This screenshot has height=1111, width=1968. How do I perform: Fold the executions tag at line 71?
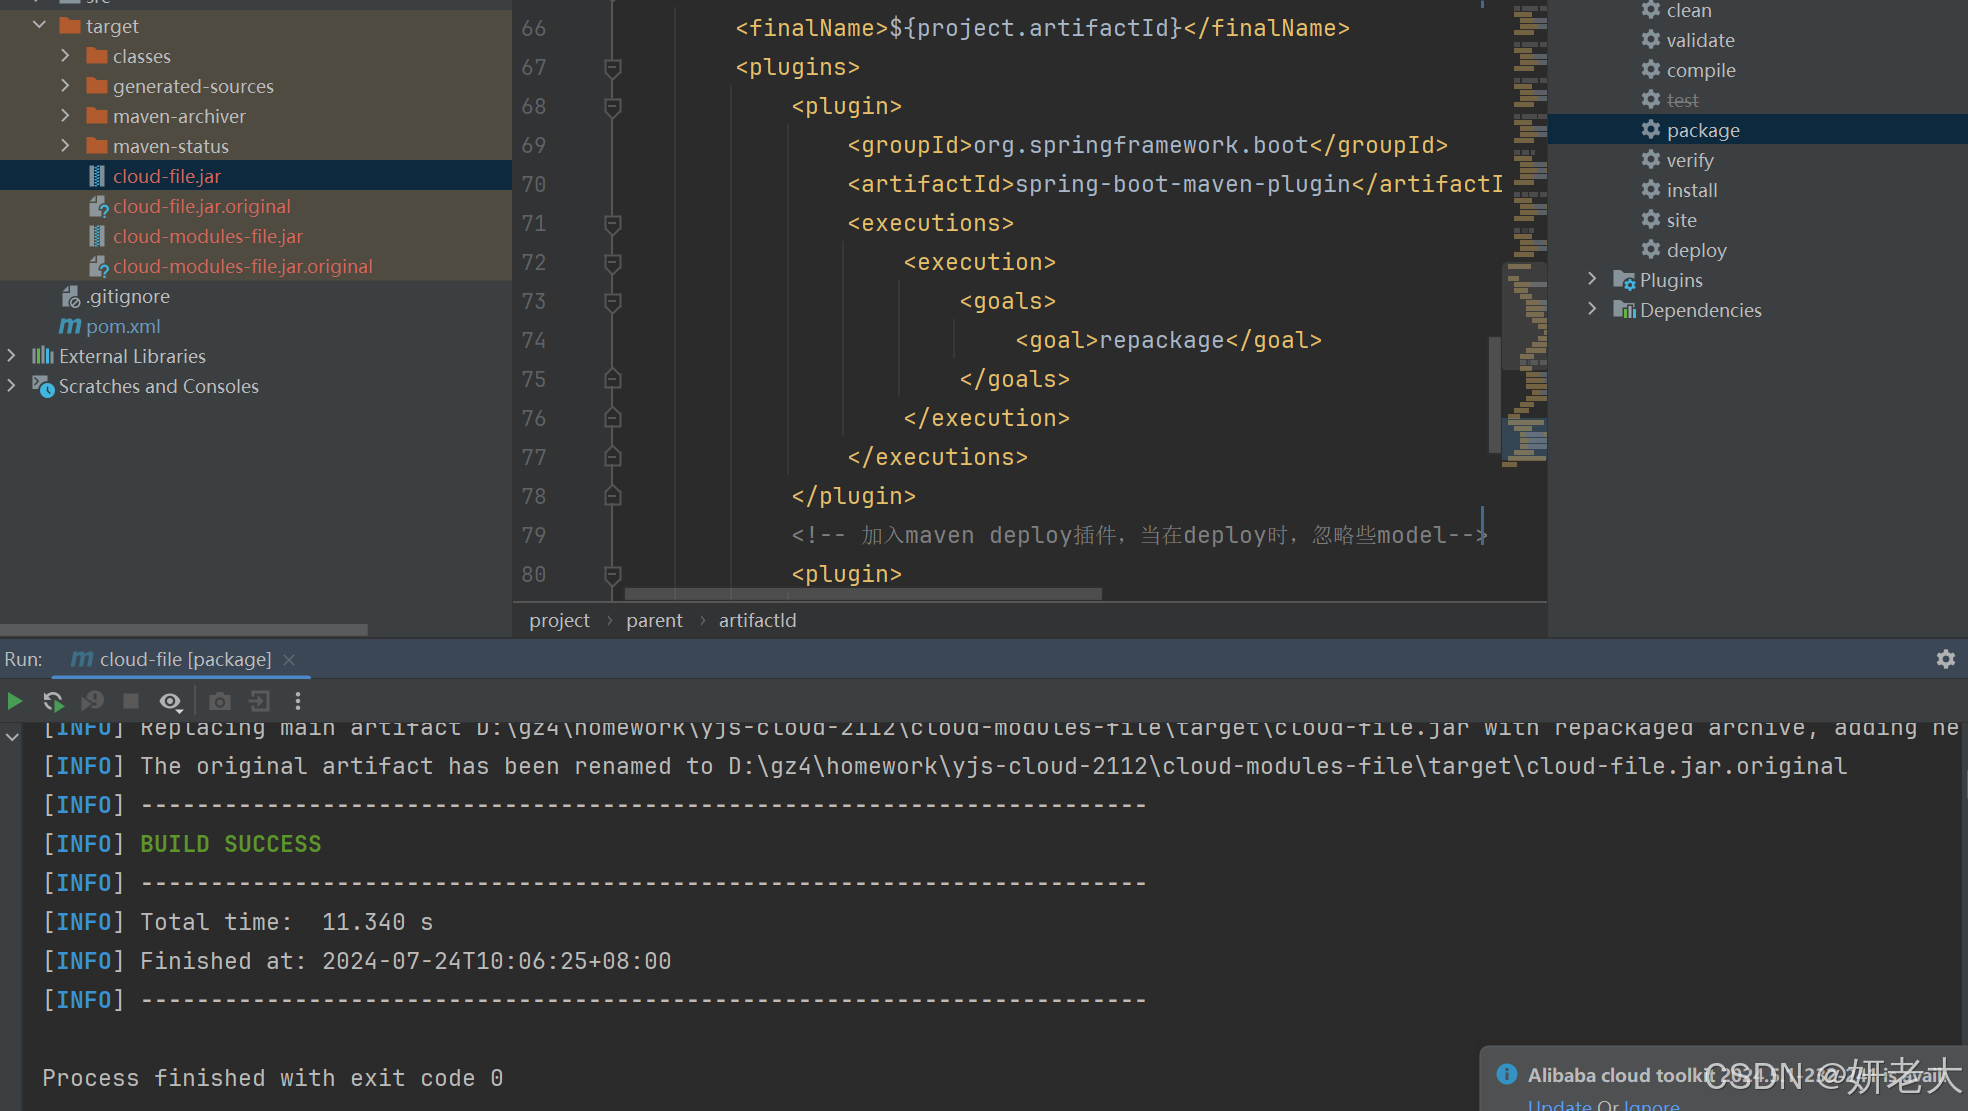[613, 223]
